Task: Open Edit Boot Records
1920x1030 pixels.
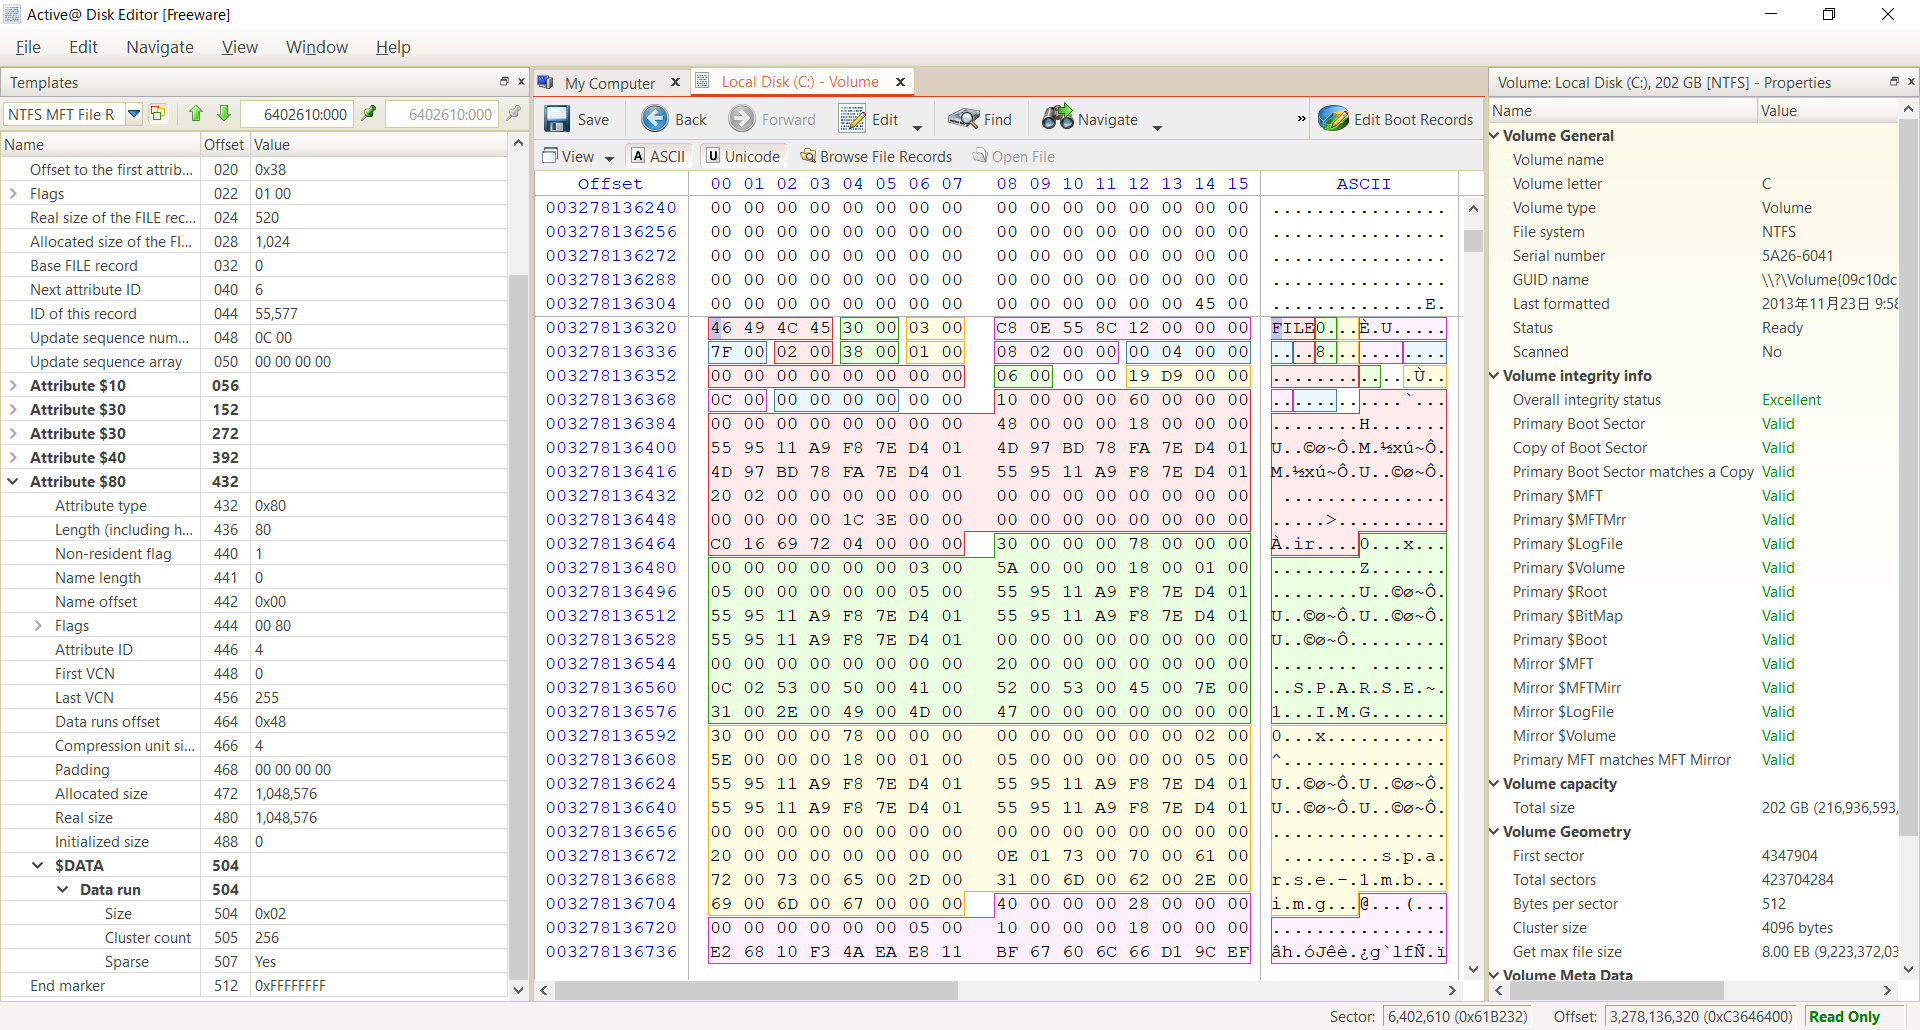Action: [1396, 119]
